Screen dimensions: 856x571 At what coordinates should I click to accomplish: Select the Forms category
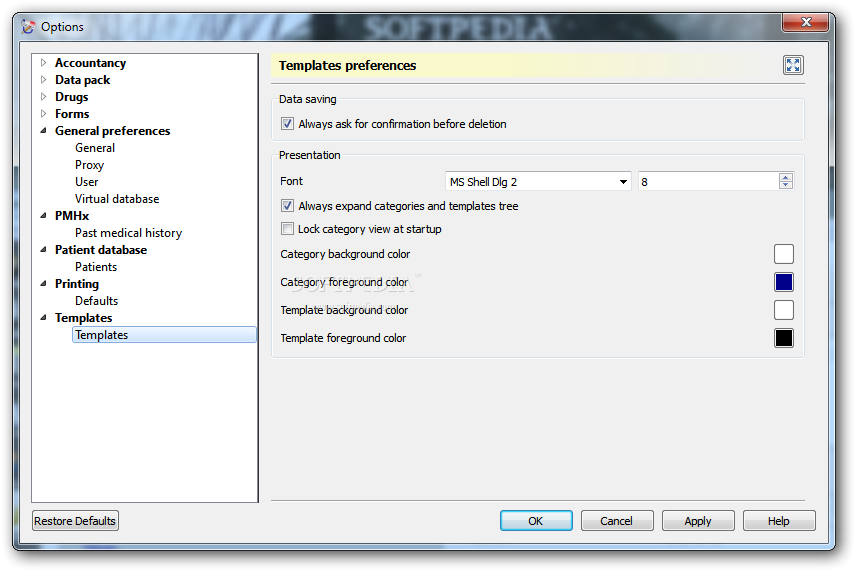click(72, 114)
